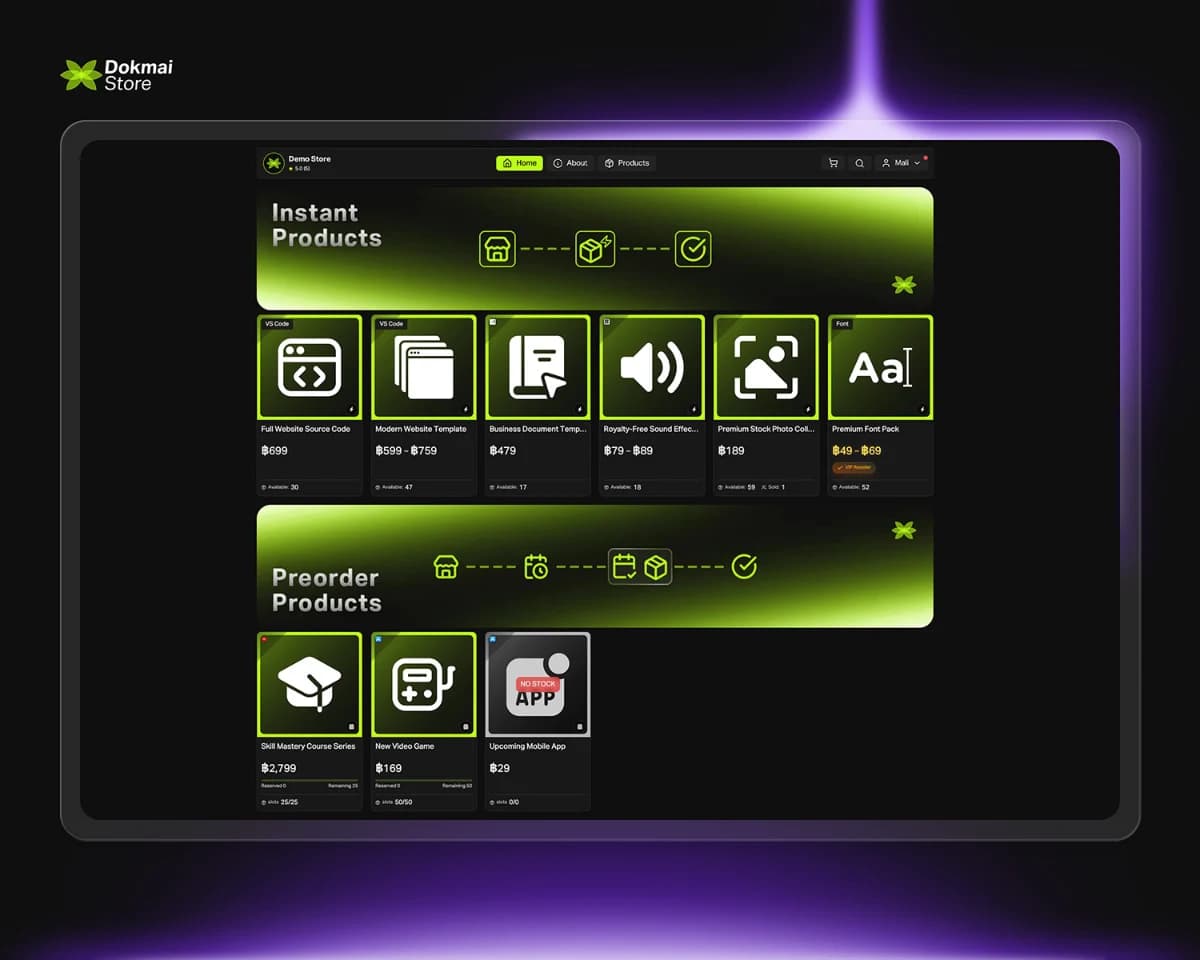
Task: Open the About page
Action: 571,163
